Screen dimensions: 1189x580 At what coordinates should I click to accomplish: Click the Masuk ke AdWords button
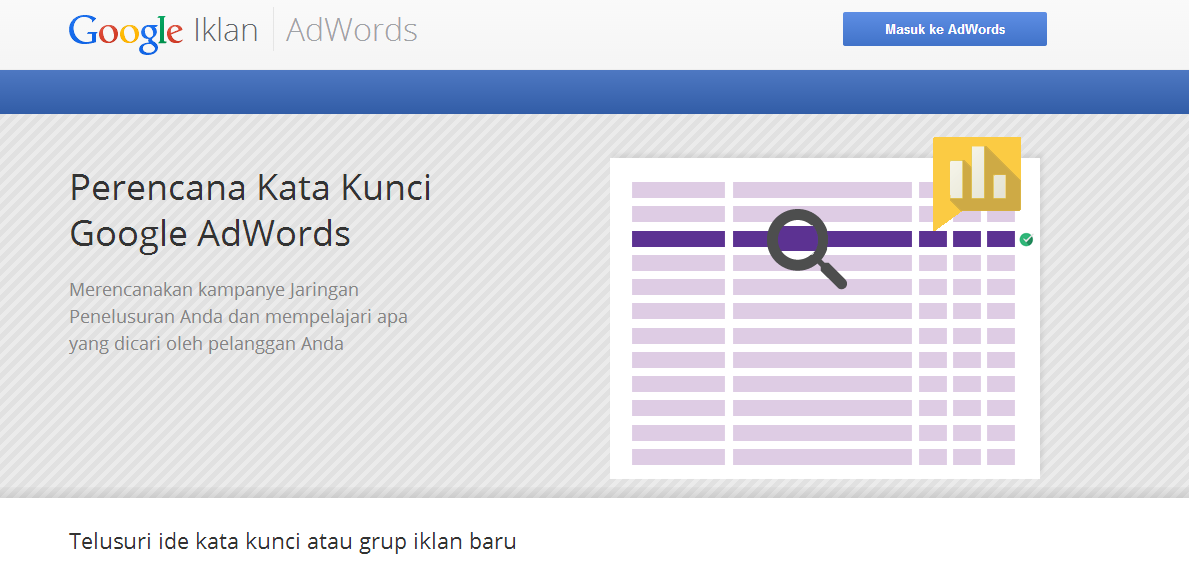(945, 30)
